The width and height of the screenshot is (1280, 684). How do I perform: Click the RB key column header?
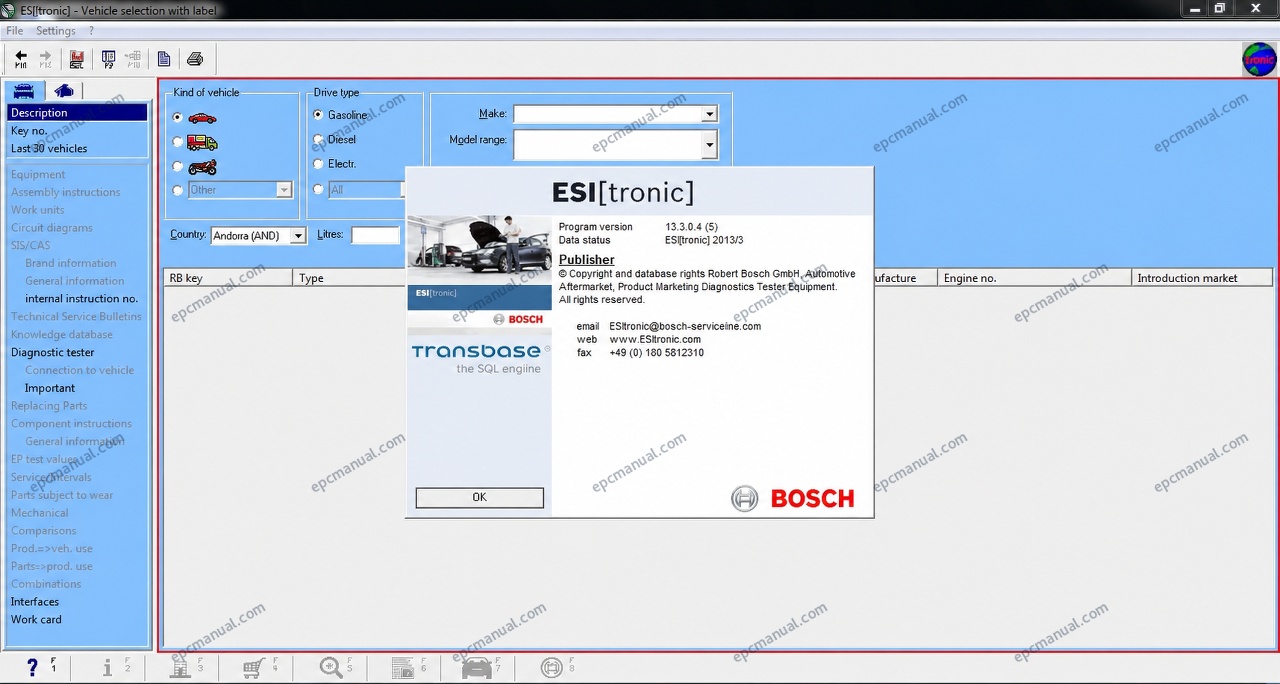(228, 278)
